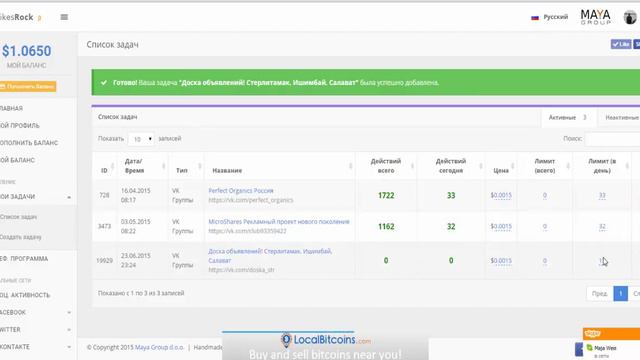Screen dimensions: 640x360
Task: Go to previous page (Пред.)
Action: [x=600, y=293]
